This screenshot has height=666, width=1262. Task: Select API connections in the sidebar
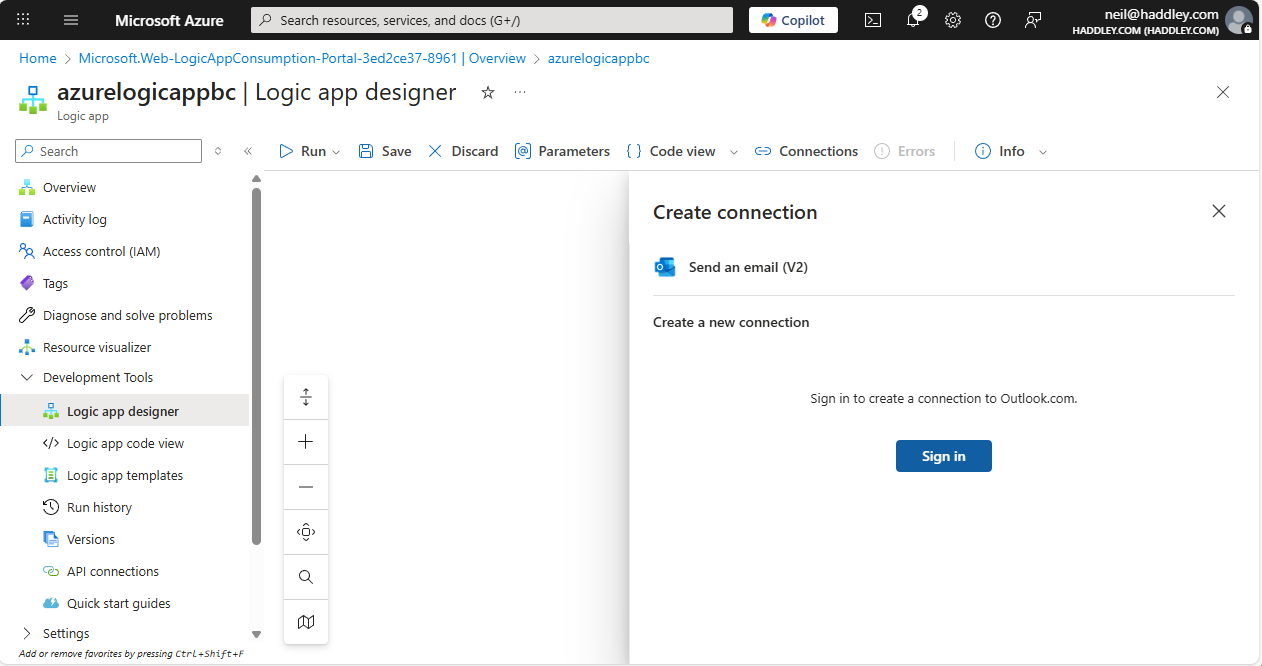(112, 571)
